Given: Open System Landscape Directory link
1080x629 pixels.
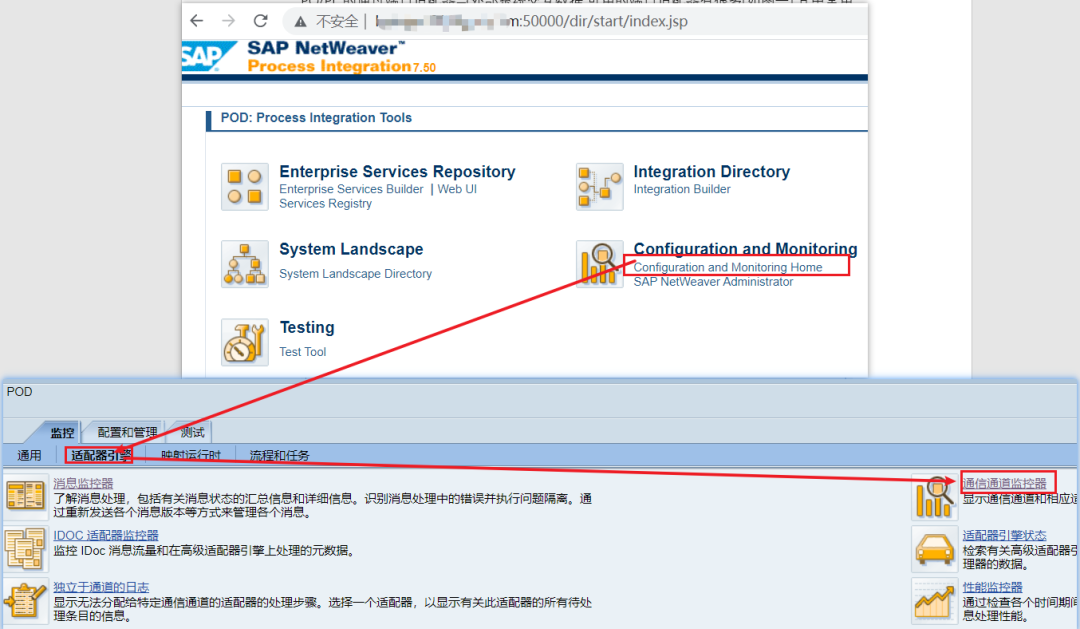Looking at the screenshot, I should pos(355,274).
